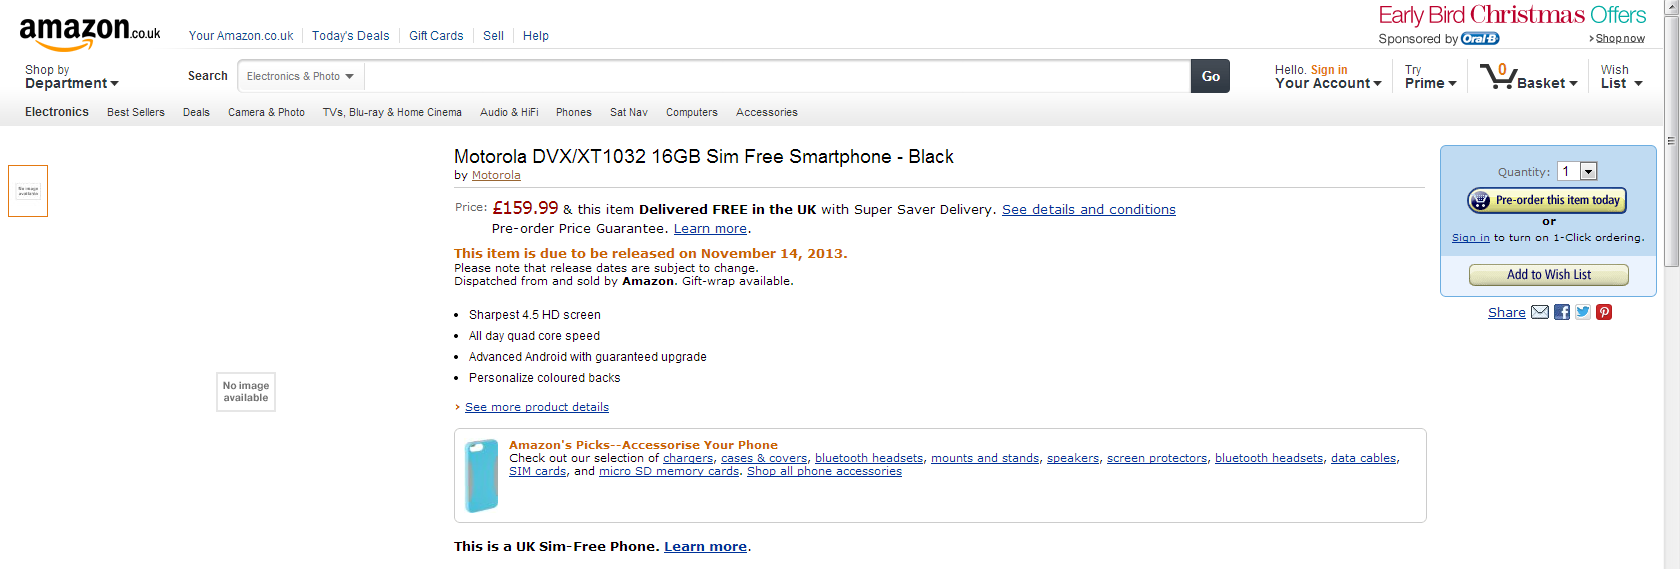
Task: Switch to Camera & Photo category tab
Action: (266, 113)
